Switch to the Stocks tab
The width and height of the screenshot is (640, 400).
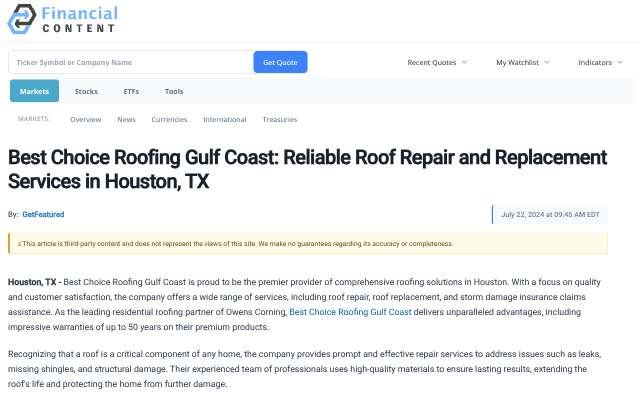tap(86, 91)
